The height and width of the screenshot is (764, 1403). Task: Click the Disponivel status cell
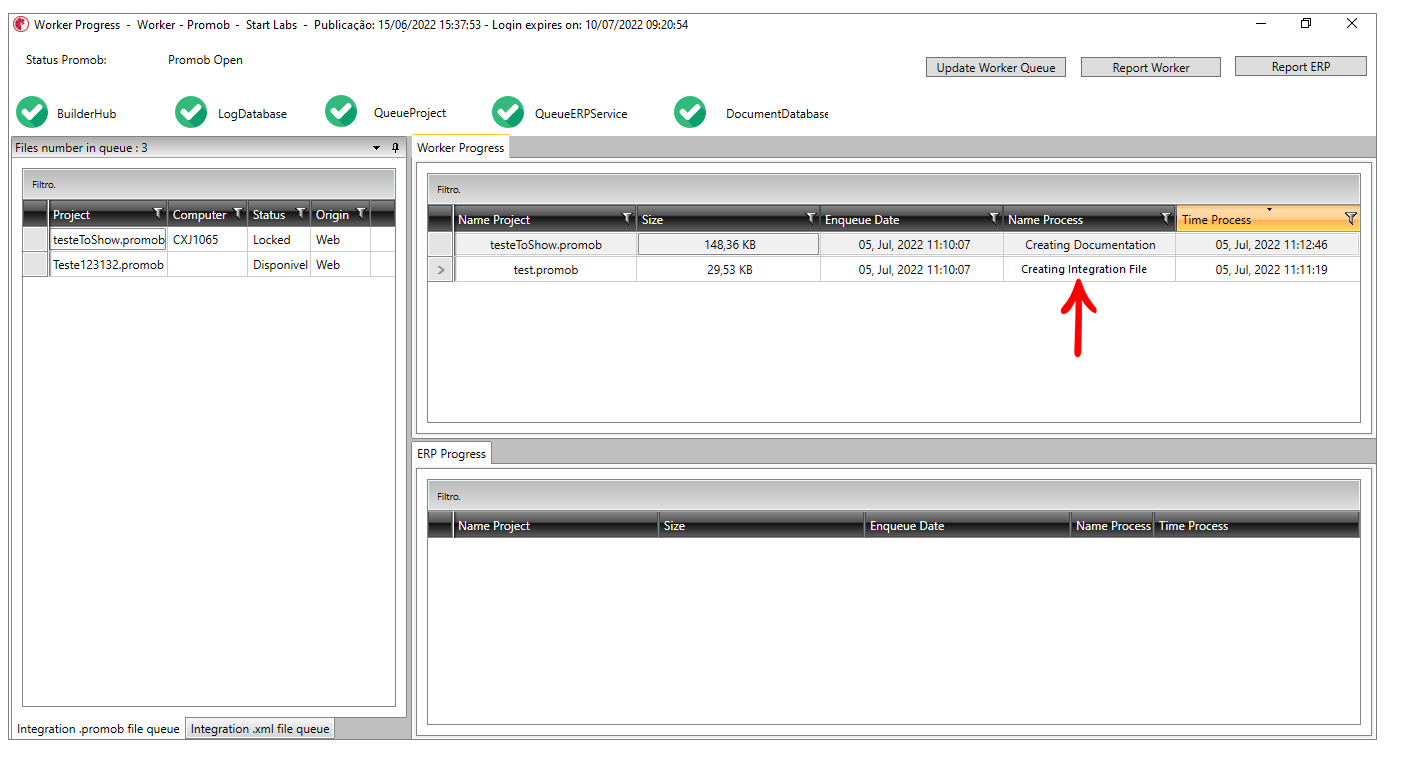(x=279, y=265)
